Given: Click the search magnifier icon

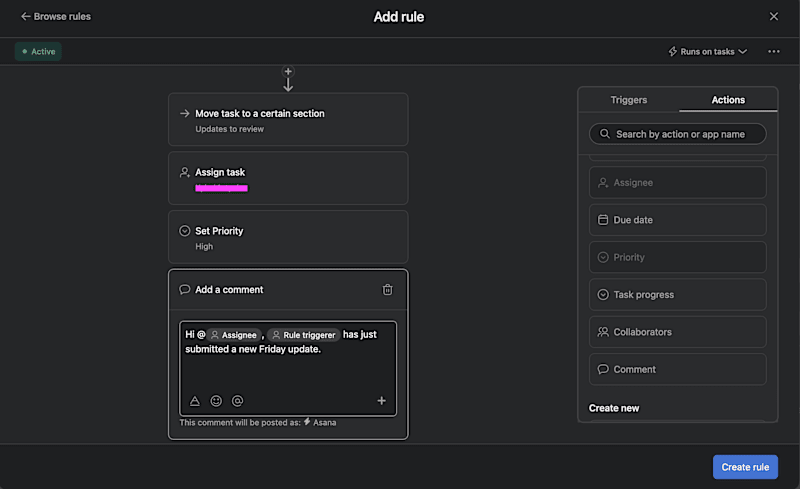Looking at the screenshot, I should tap(605, 134).
